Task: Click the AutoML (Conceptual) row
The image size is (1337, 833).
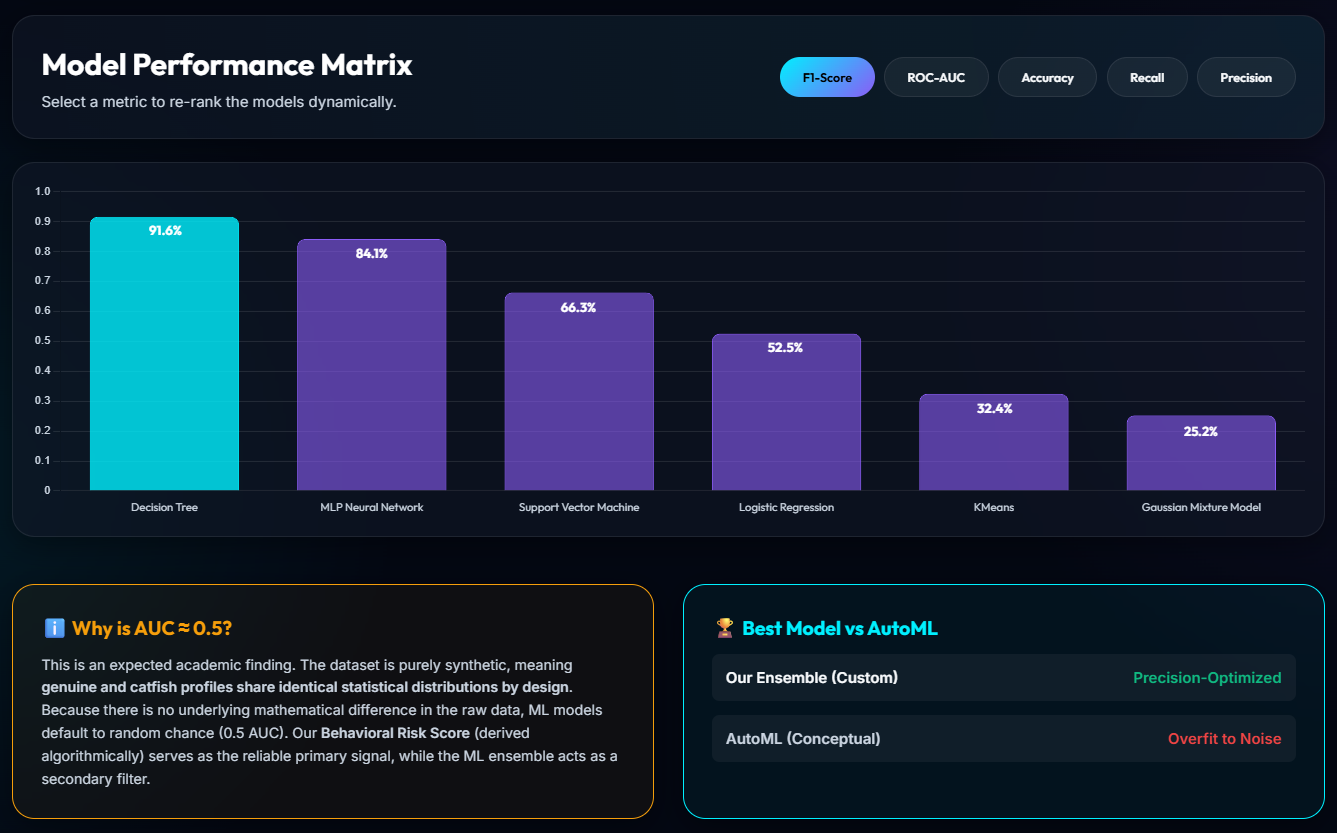Action: tap(1003, 739)
